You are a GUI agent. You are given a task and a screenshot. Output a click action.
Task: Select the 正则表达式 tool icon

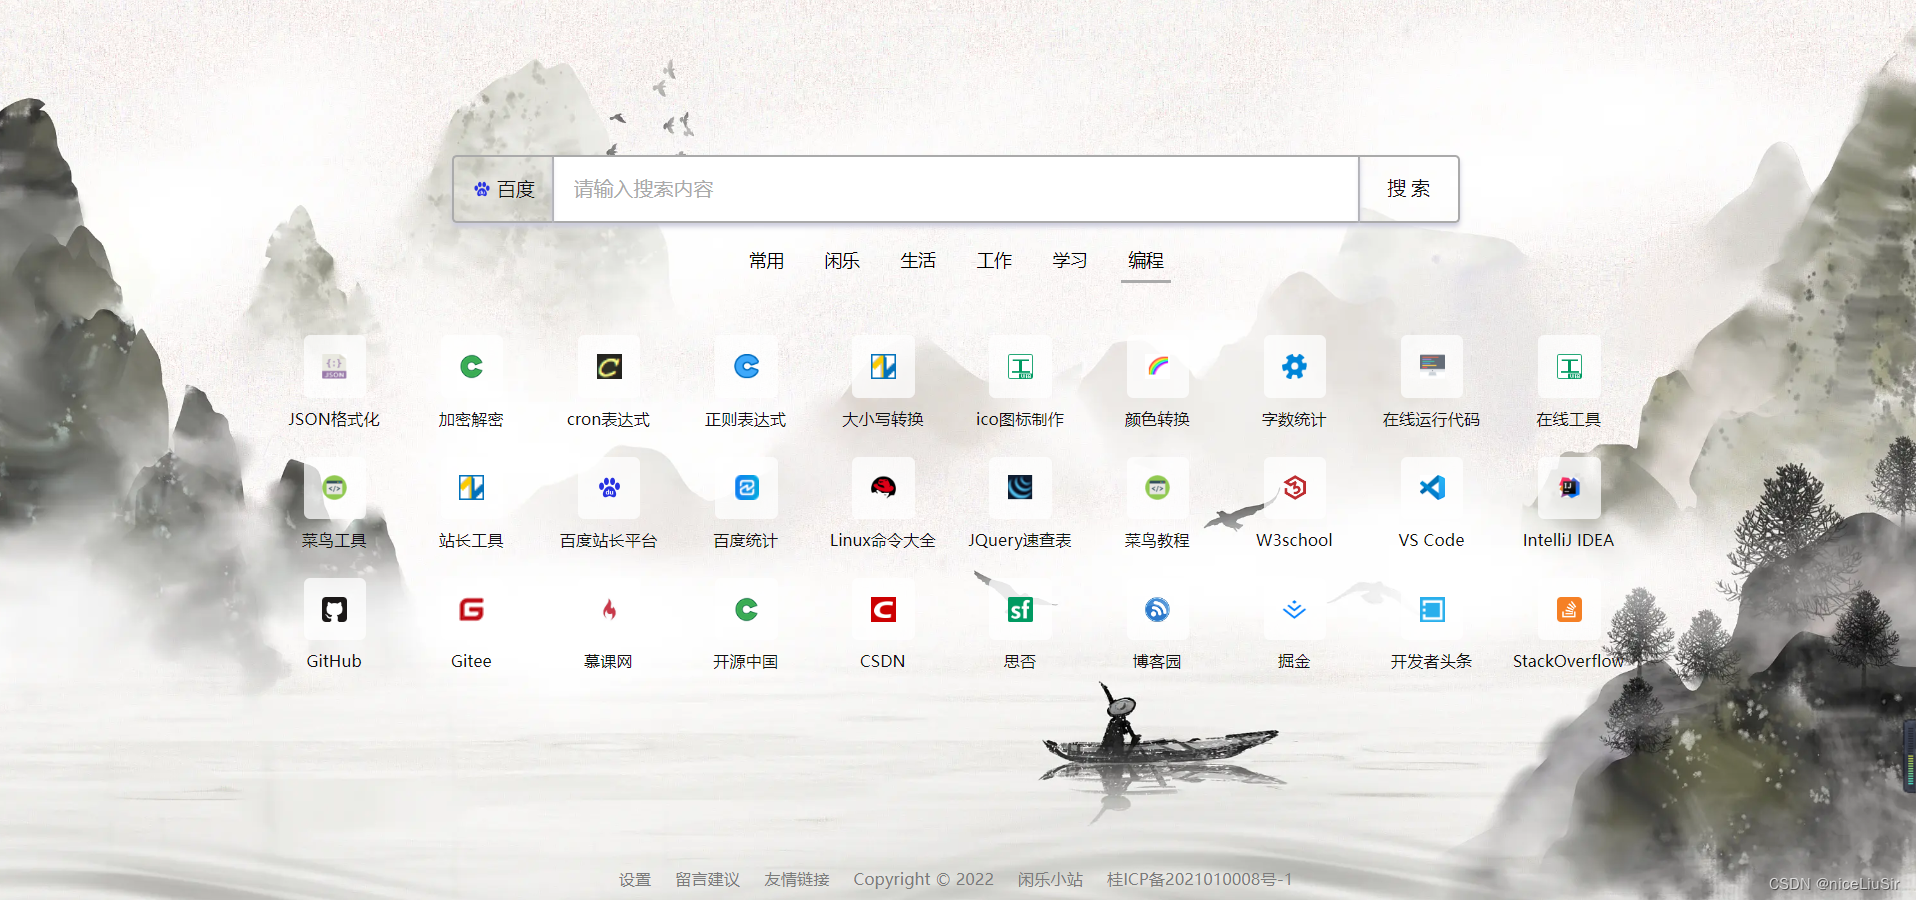point(746,367)
